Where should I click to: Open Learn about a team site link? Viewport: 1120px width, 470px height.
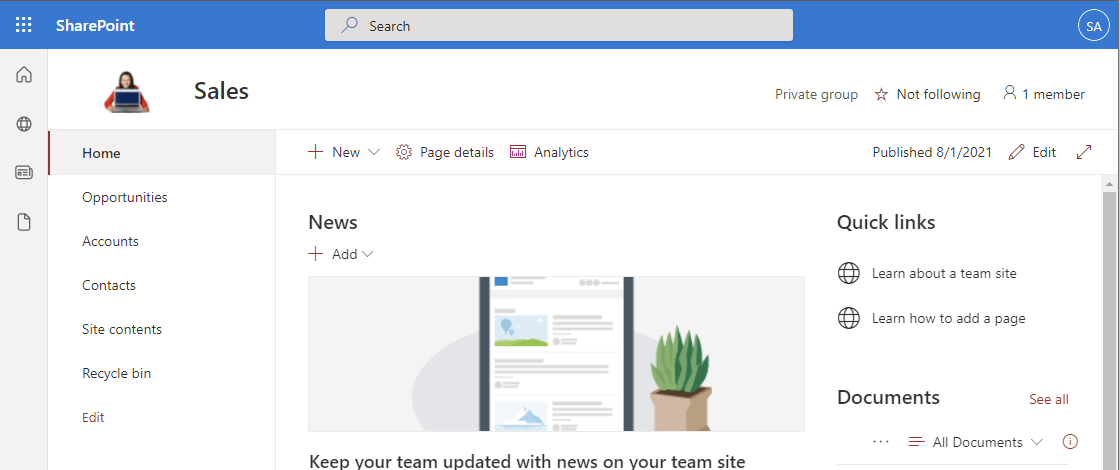click(x=943, y=273)
